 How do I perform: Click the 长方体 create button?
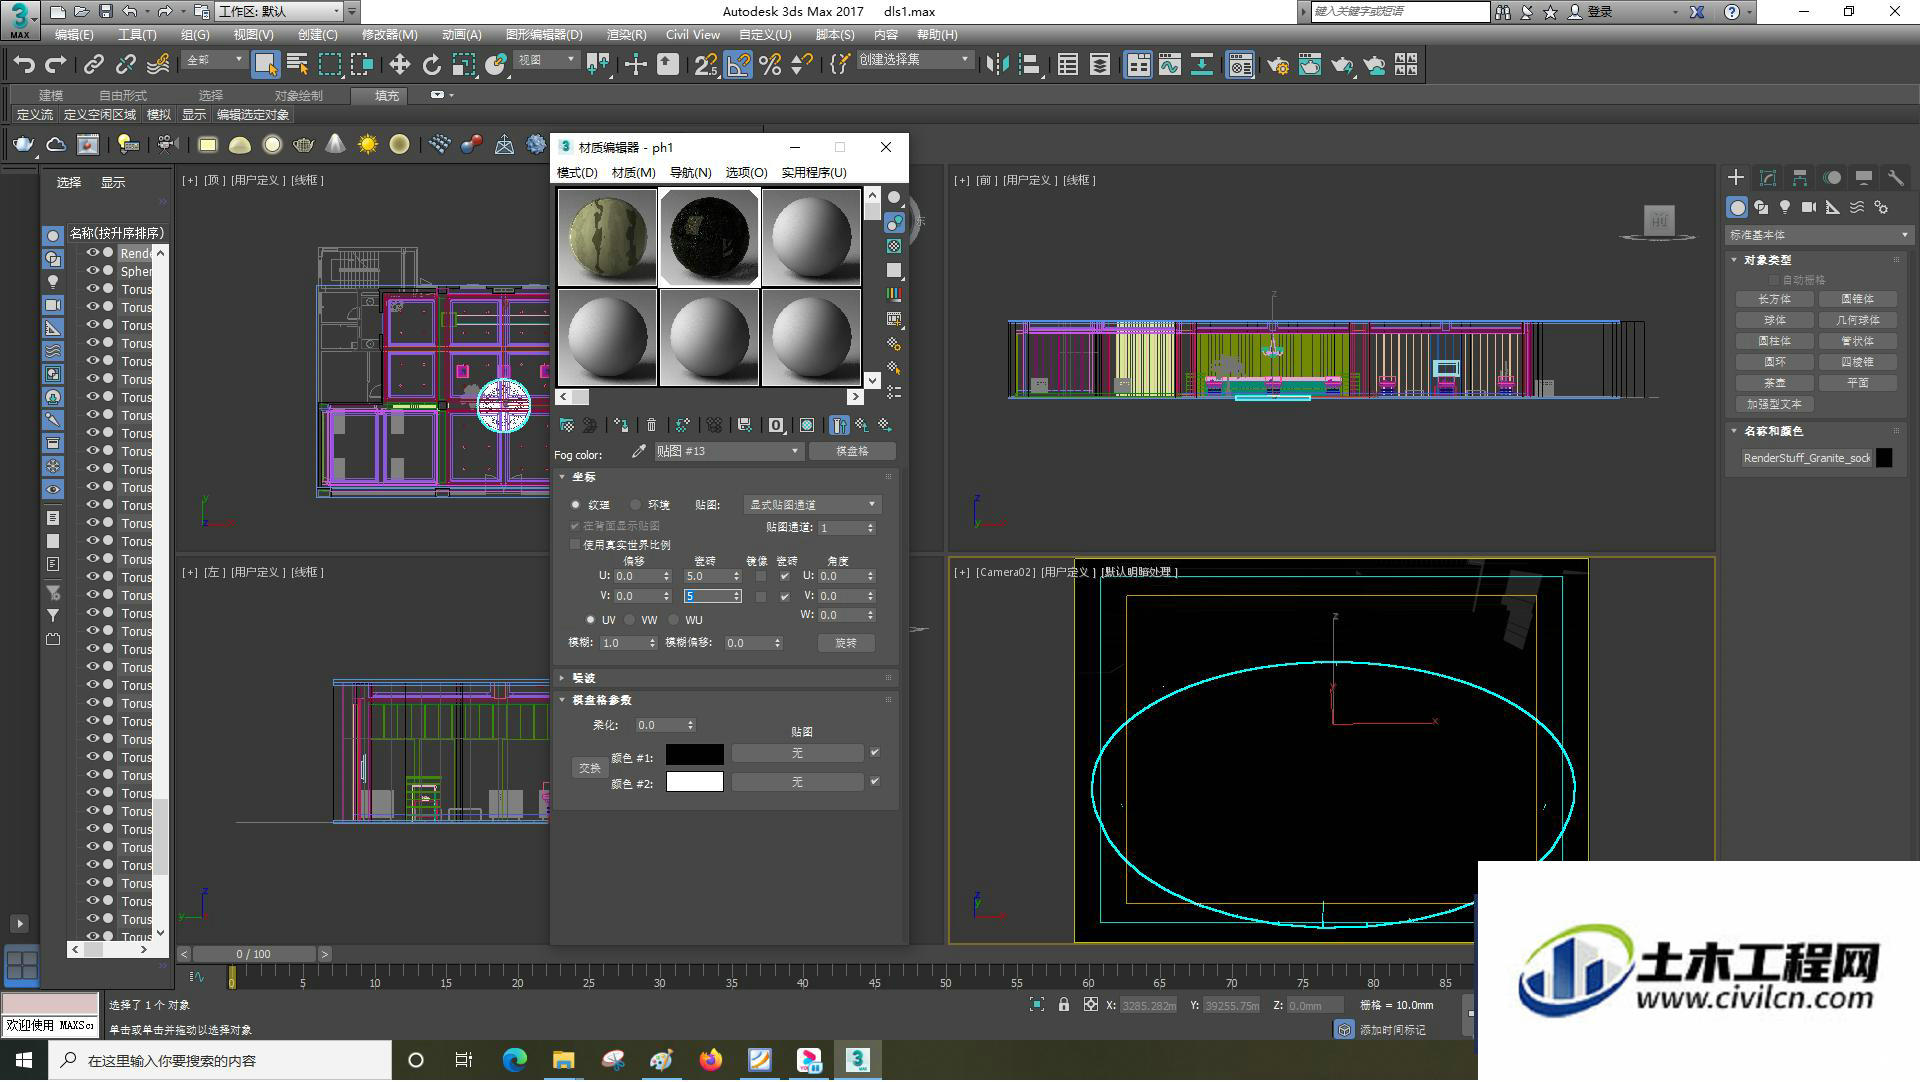point(1774,299)
